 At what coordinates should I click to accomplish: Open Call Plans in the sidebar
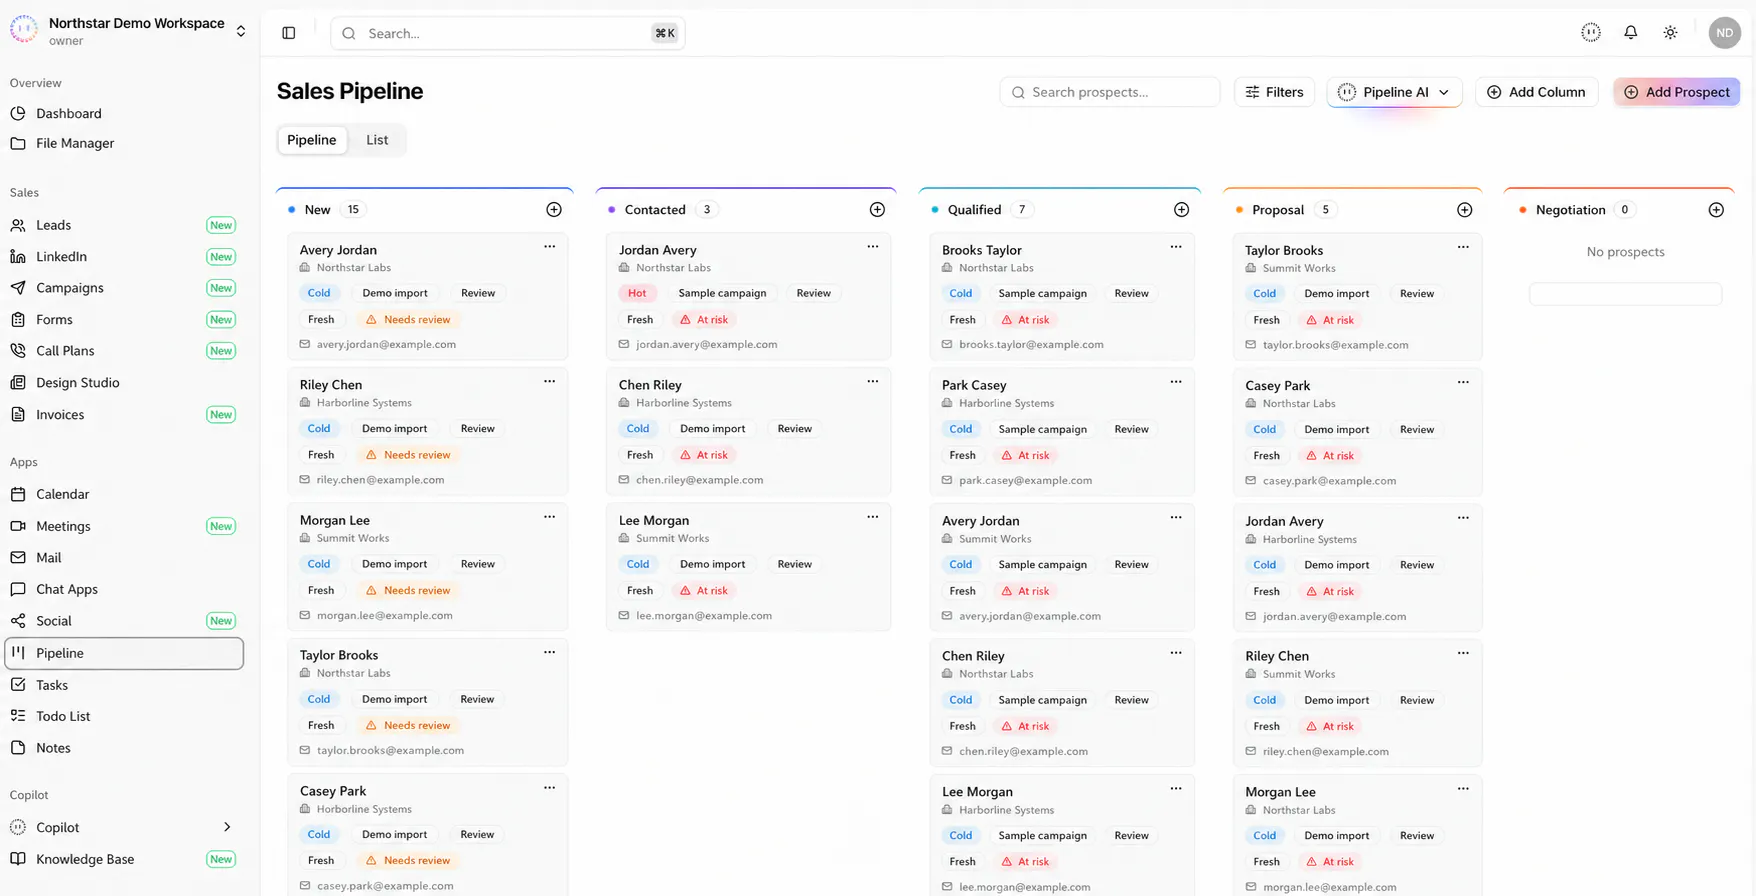124,351
